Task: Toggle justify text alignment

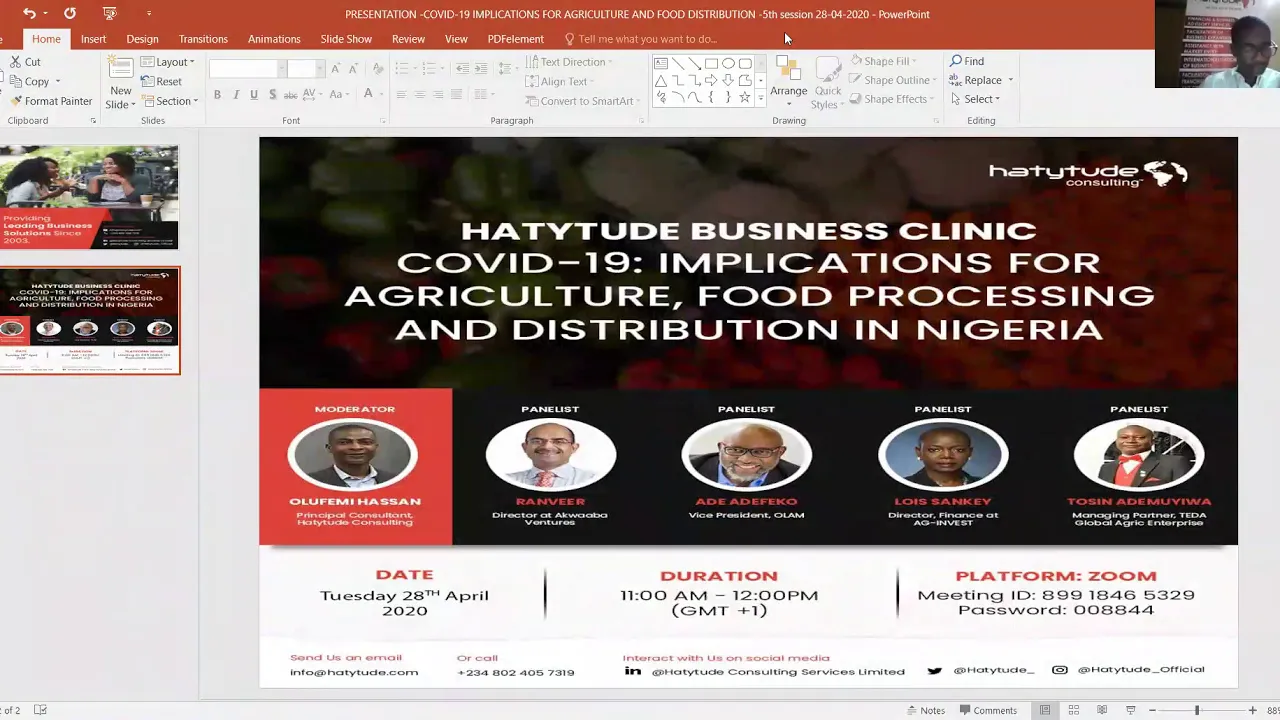Action: point(456,94)
